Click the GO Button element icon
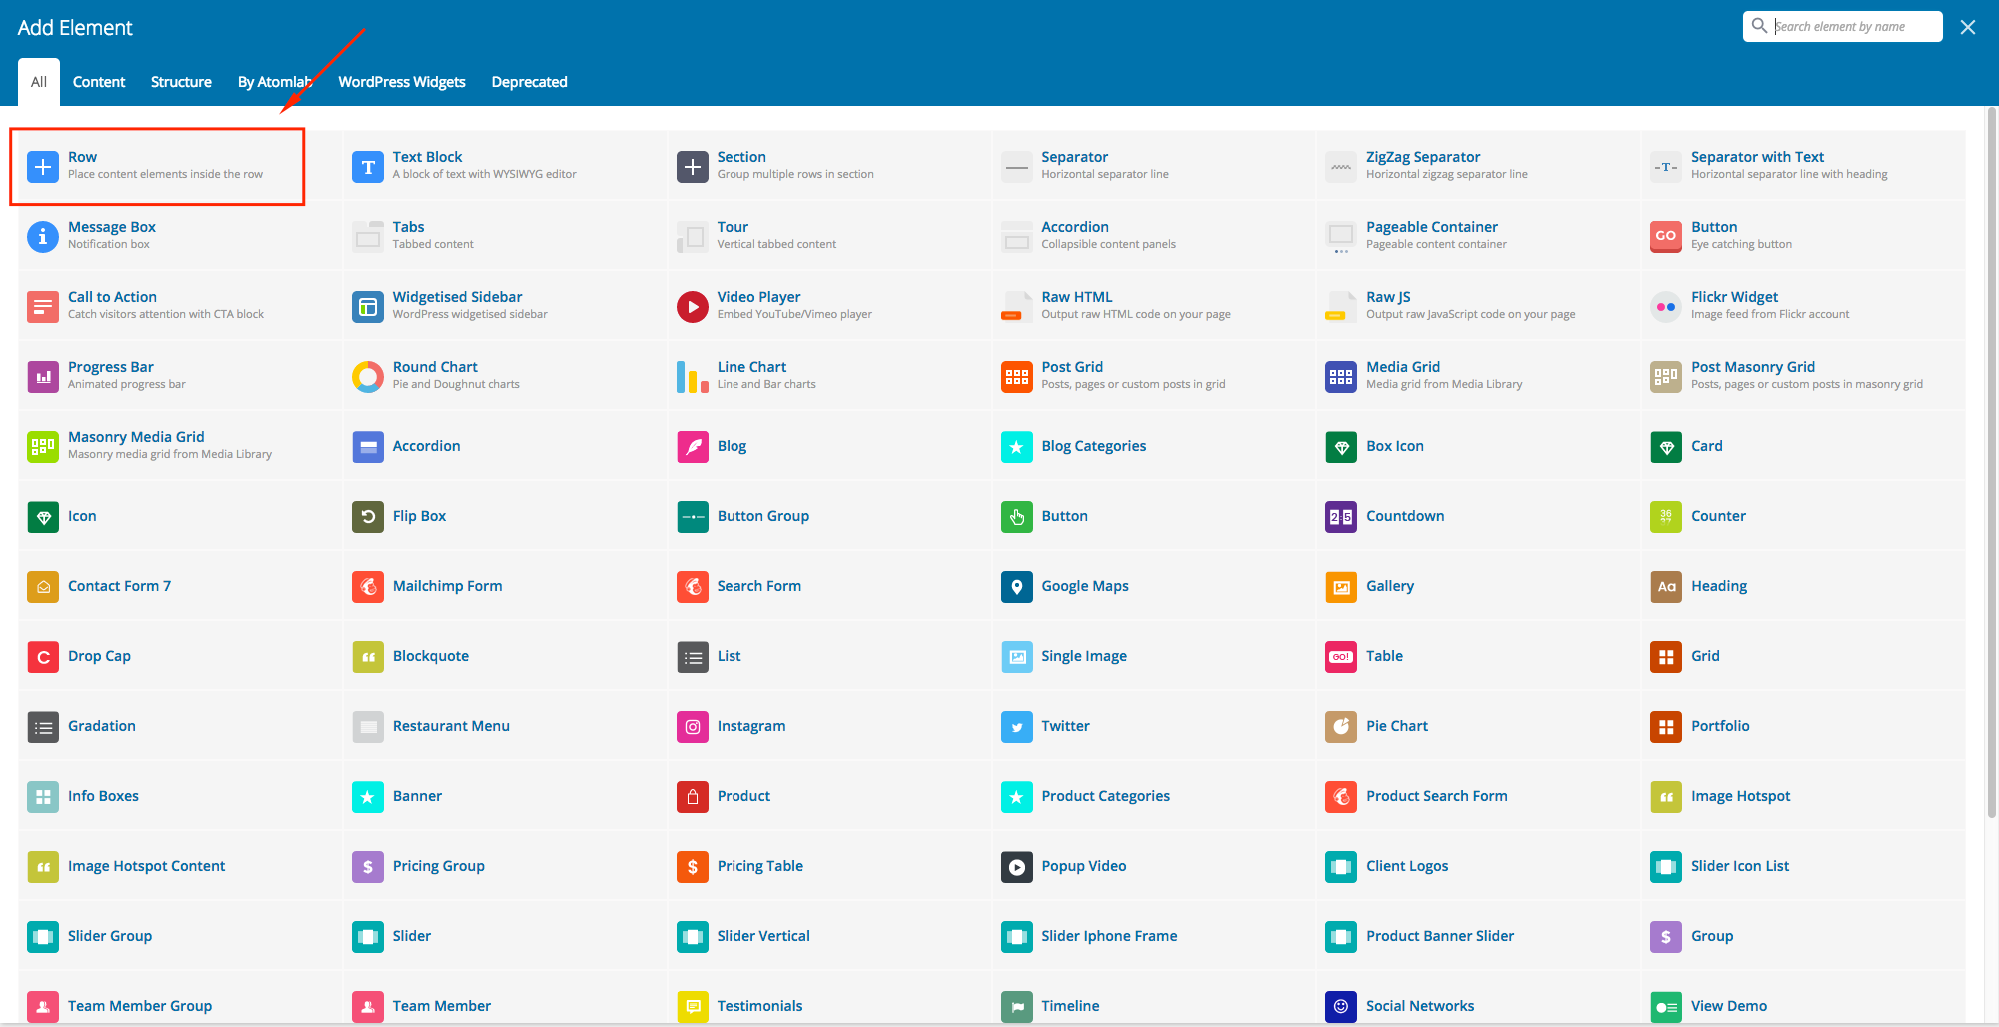This screenshot has width=1999, height=1027. tap(1666, 236)
